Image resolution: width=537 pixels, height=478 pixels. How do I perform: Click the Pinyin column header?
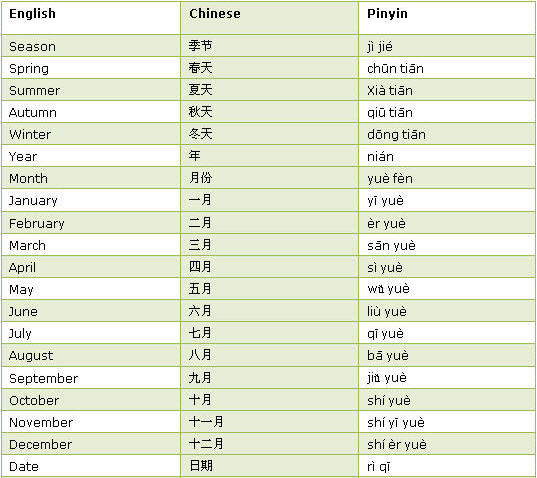[387, 14]
